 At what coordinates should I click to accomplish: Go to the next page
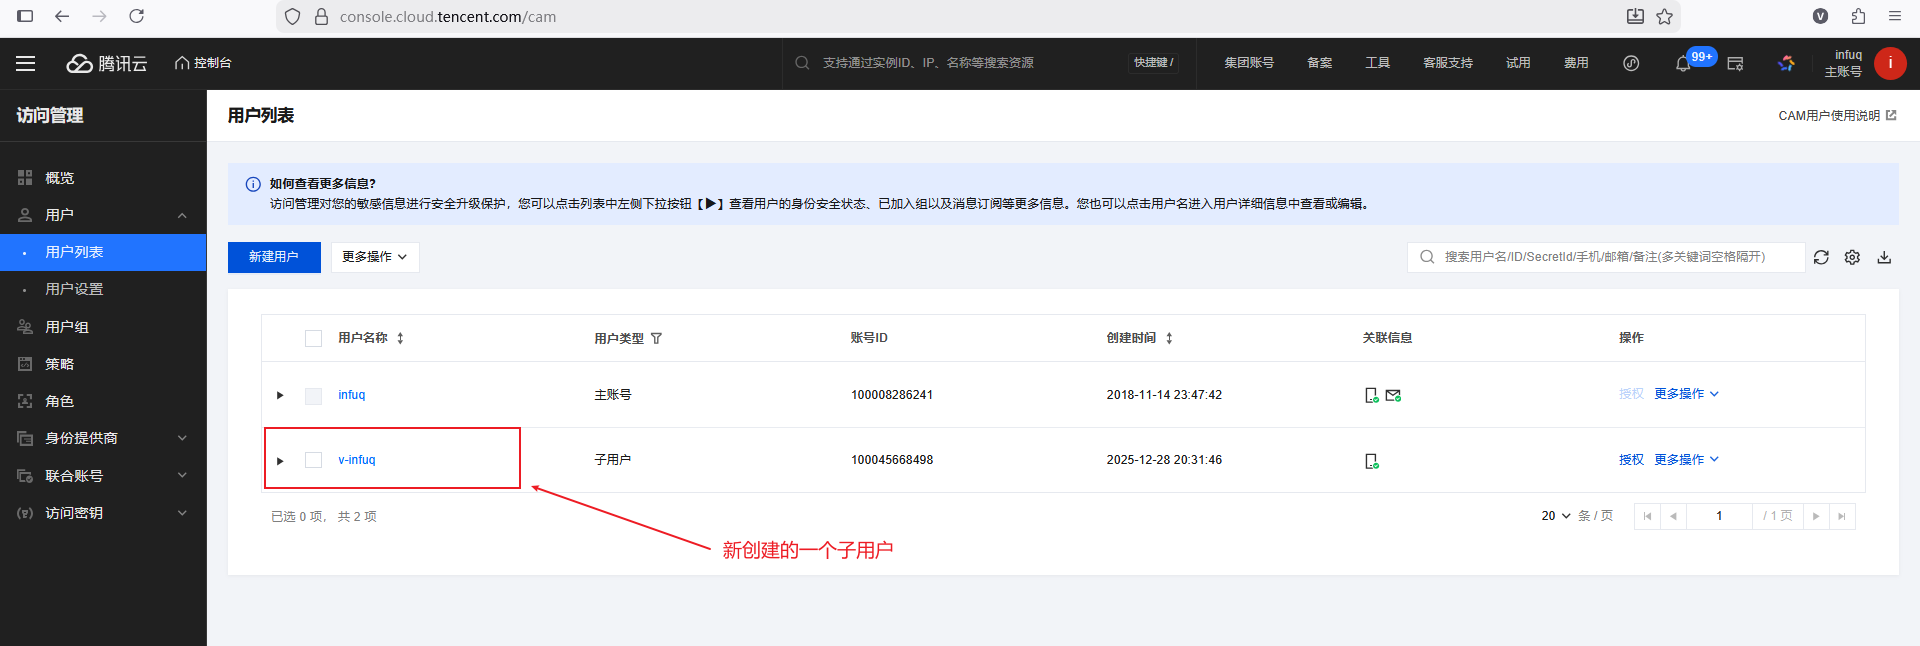point(1816,516)
